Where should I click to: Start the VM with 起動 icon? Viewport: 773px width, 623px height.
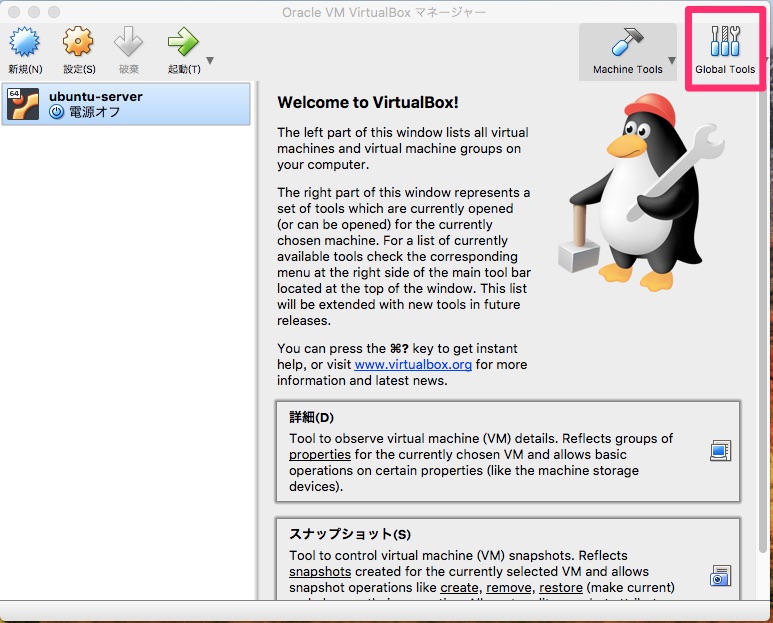[x=182, y=43]
